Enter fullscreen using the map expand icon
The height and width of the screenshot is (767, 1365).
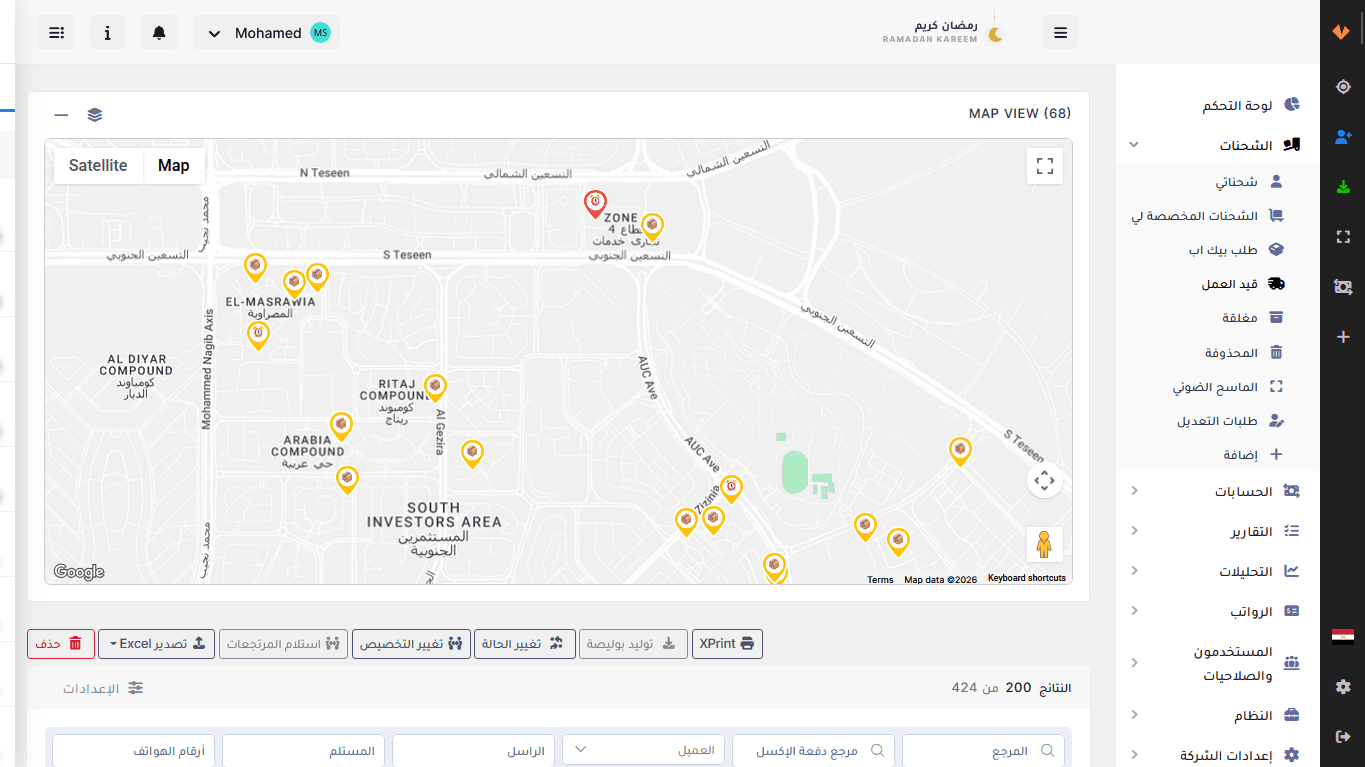(1044, 166)
